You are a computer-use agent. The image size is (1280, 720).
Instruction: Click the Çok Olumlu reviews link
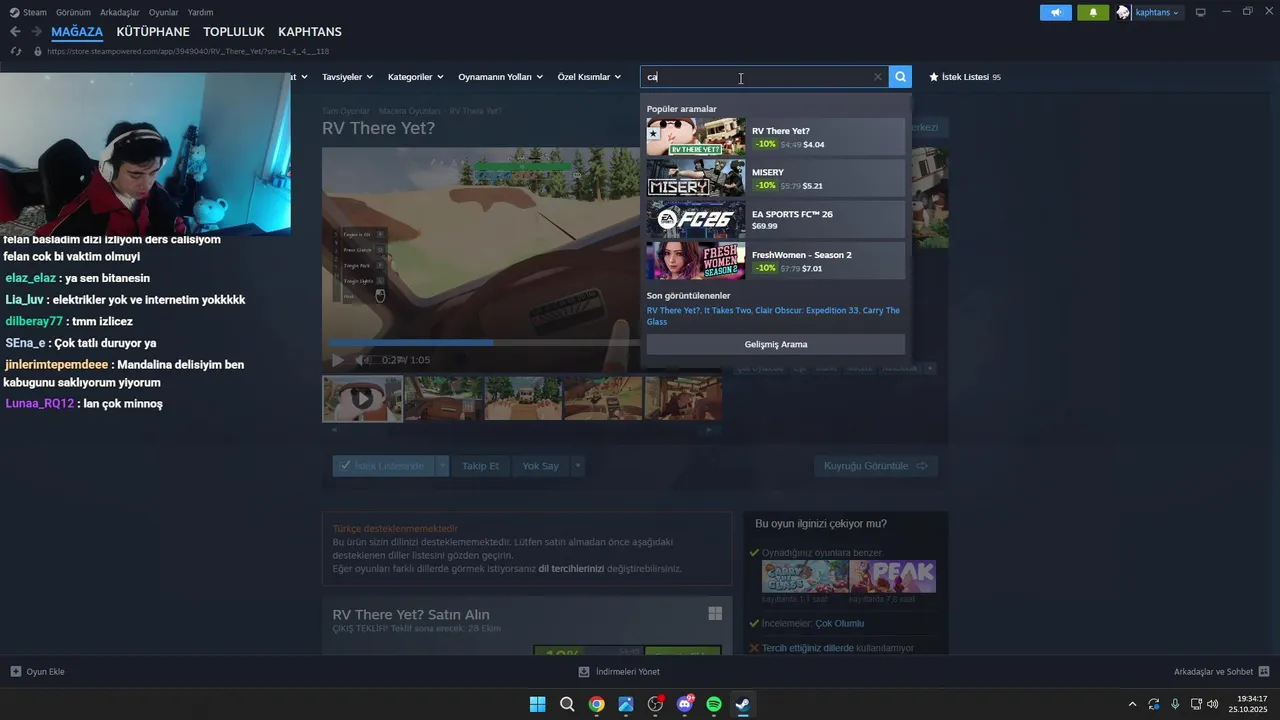(x=840, y=623)
